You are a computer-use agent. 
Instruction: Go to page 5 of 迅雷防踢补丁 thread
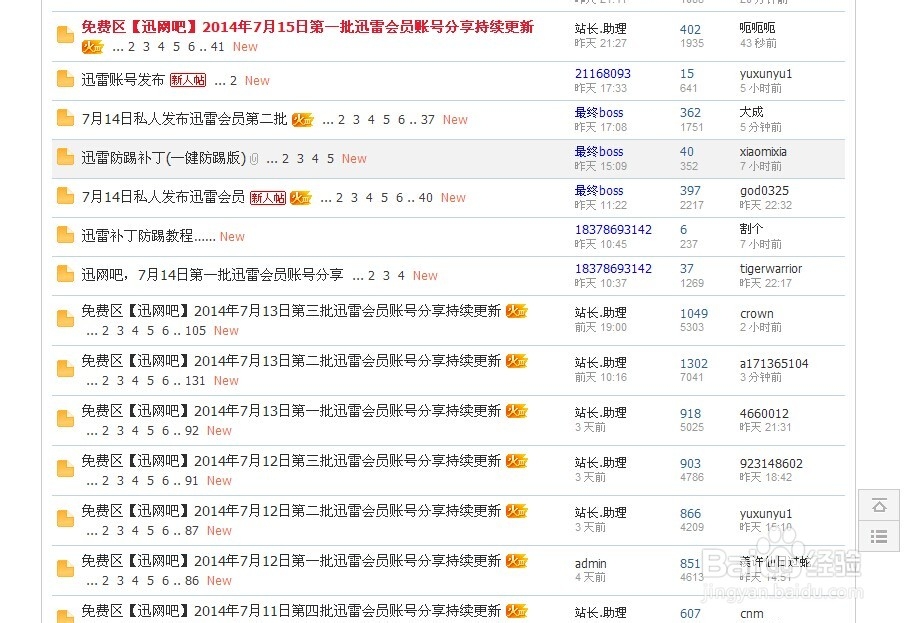331,159
